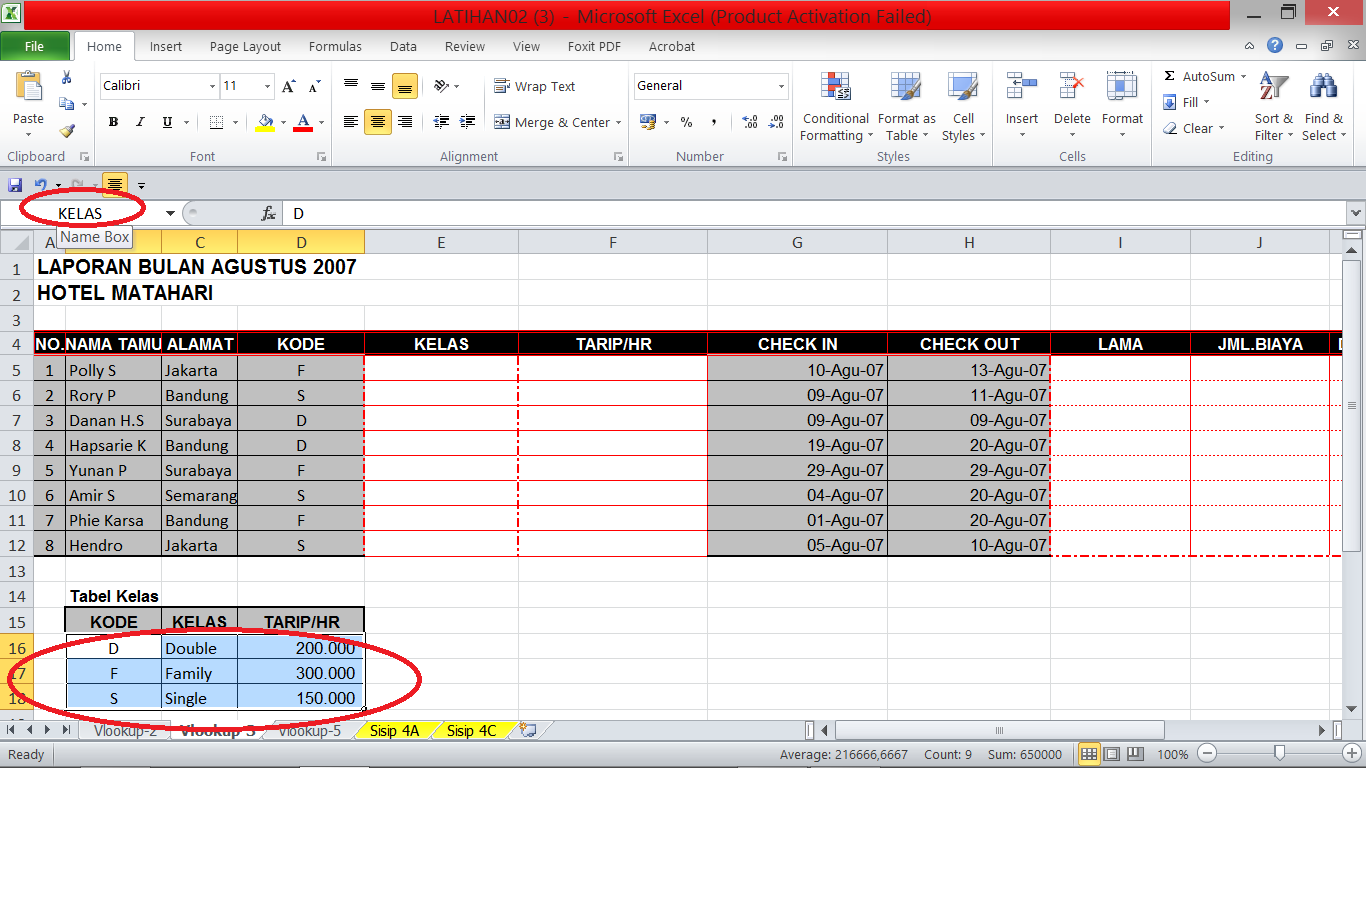Click the Fill Color bucket icon
The image size is (1366, 918).
(265, 122)
